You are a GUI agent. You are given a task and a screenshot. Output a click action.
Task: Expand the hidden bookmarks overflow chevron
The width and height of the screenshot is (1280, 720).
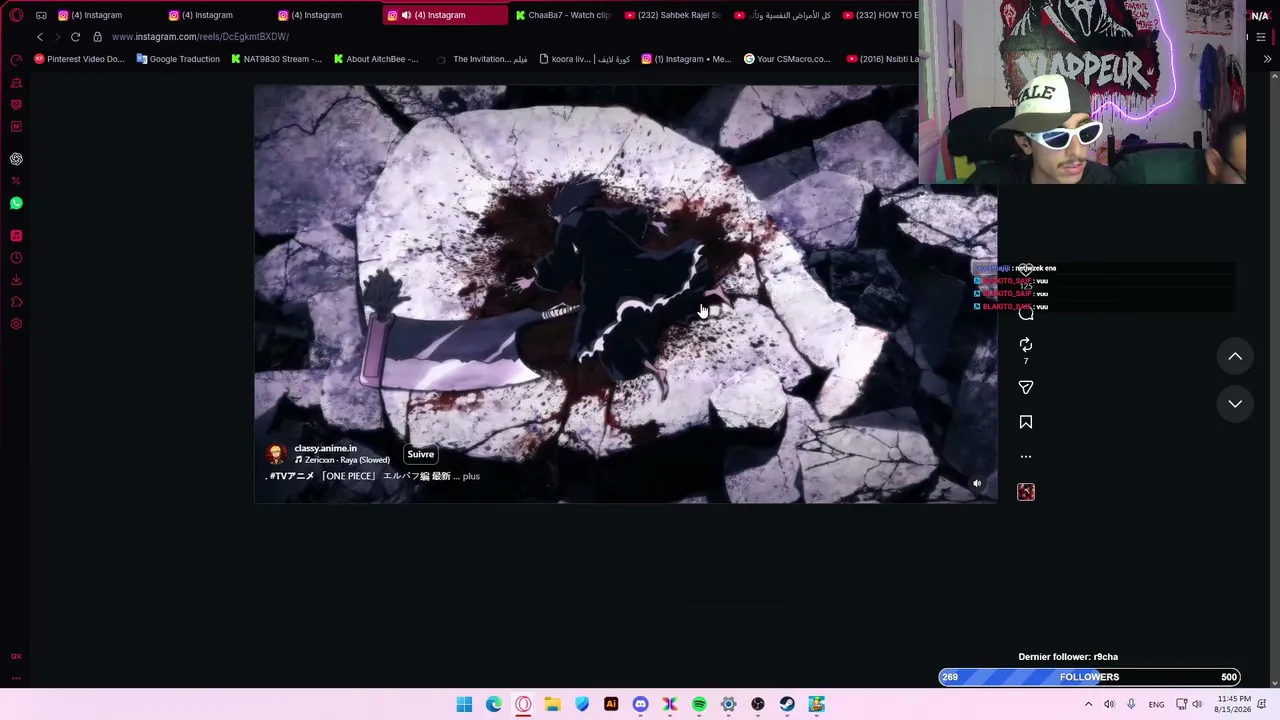[1267, 59]
